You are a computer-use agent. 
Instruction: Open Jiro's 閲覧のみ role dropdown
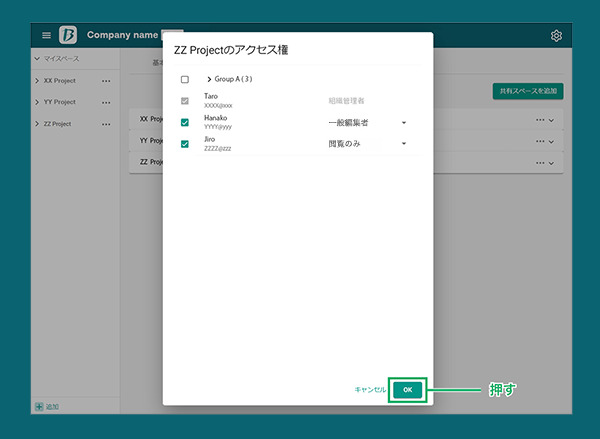coord(404,144)
